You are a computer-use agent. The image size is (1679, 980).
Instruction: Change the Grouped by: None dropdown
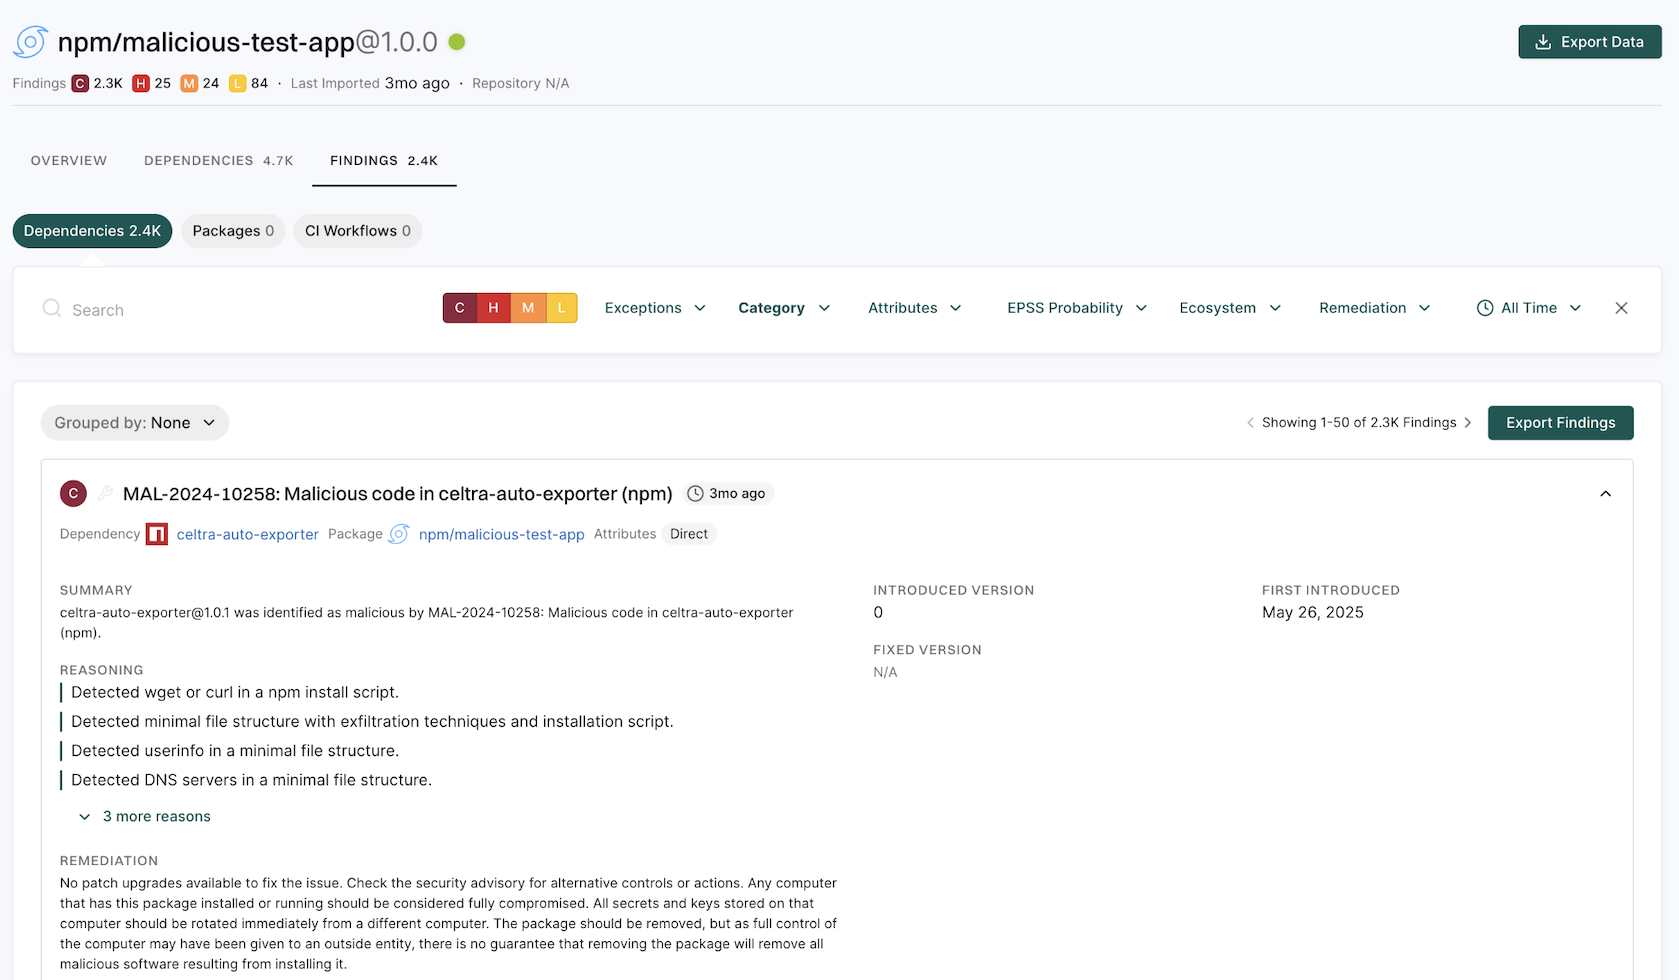[135, 422]
